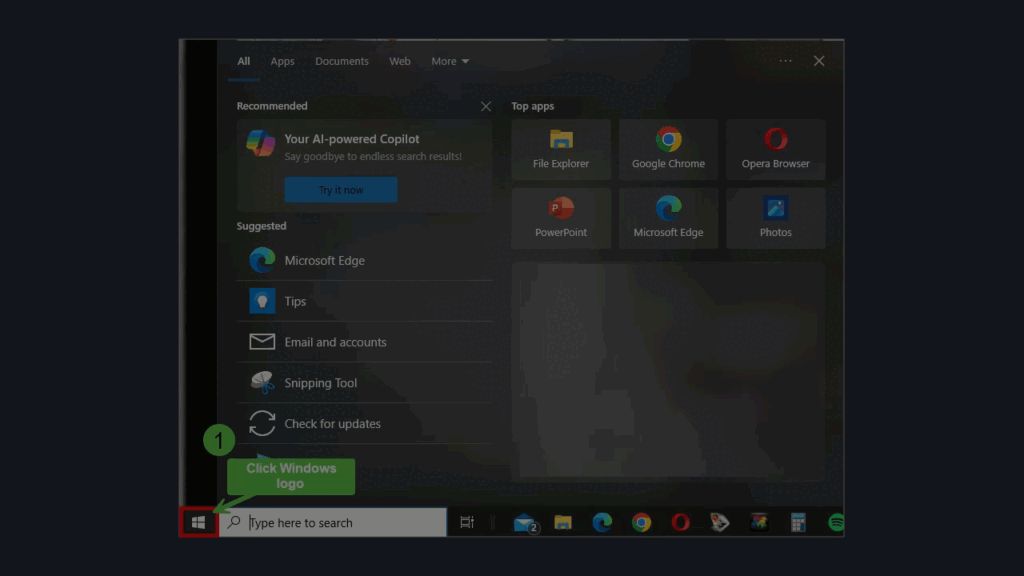Open Photos tile in Top apps
This screenshot has width=1024, height=576.
(776, 218)
